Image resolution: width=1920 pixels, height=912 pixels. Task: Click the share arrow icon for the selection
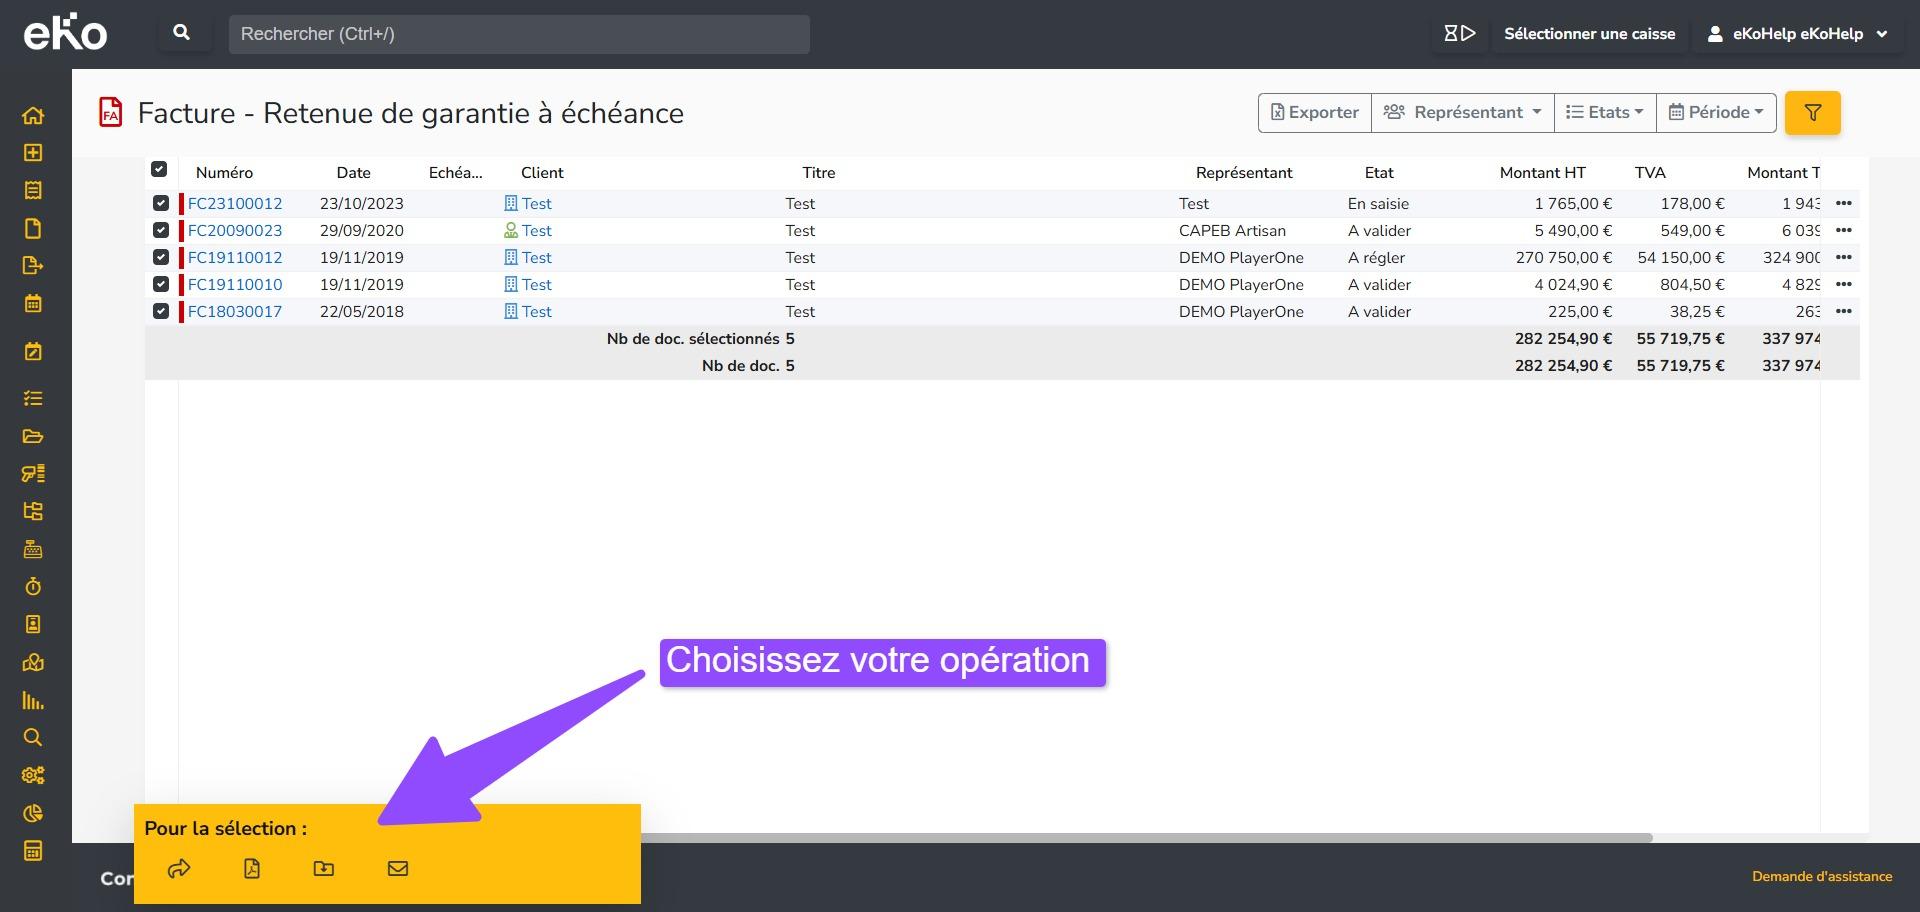[x=179, y=868]
